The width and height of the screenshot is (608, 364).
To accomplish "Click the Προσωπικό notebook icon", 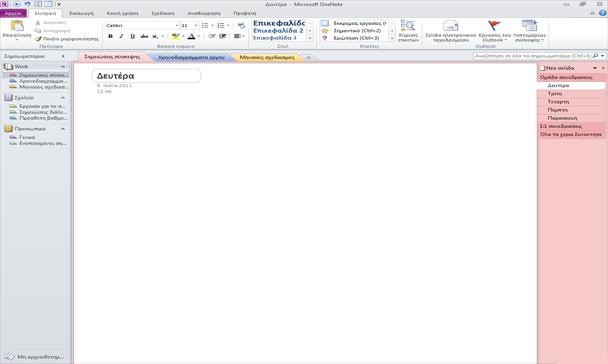I will click(8, 129).
